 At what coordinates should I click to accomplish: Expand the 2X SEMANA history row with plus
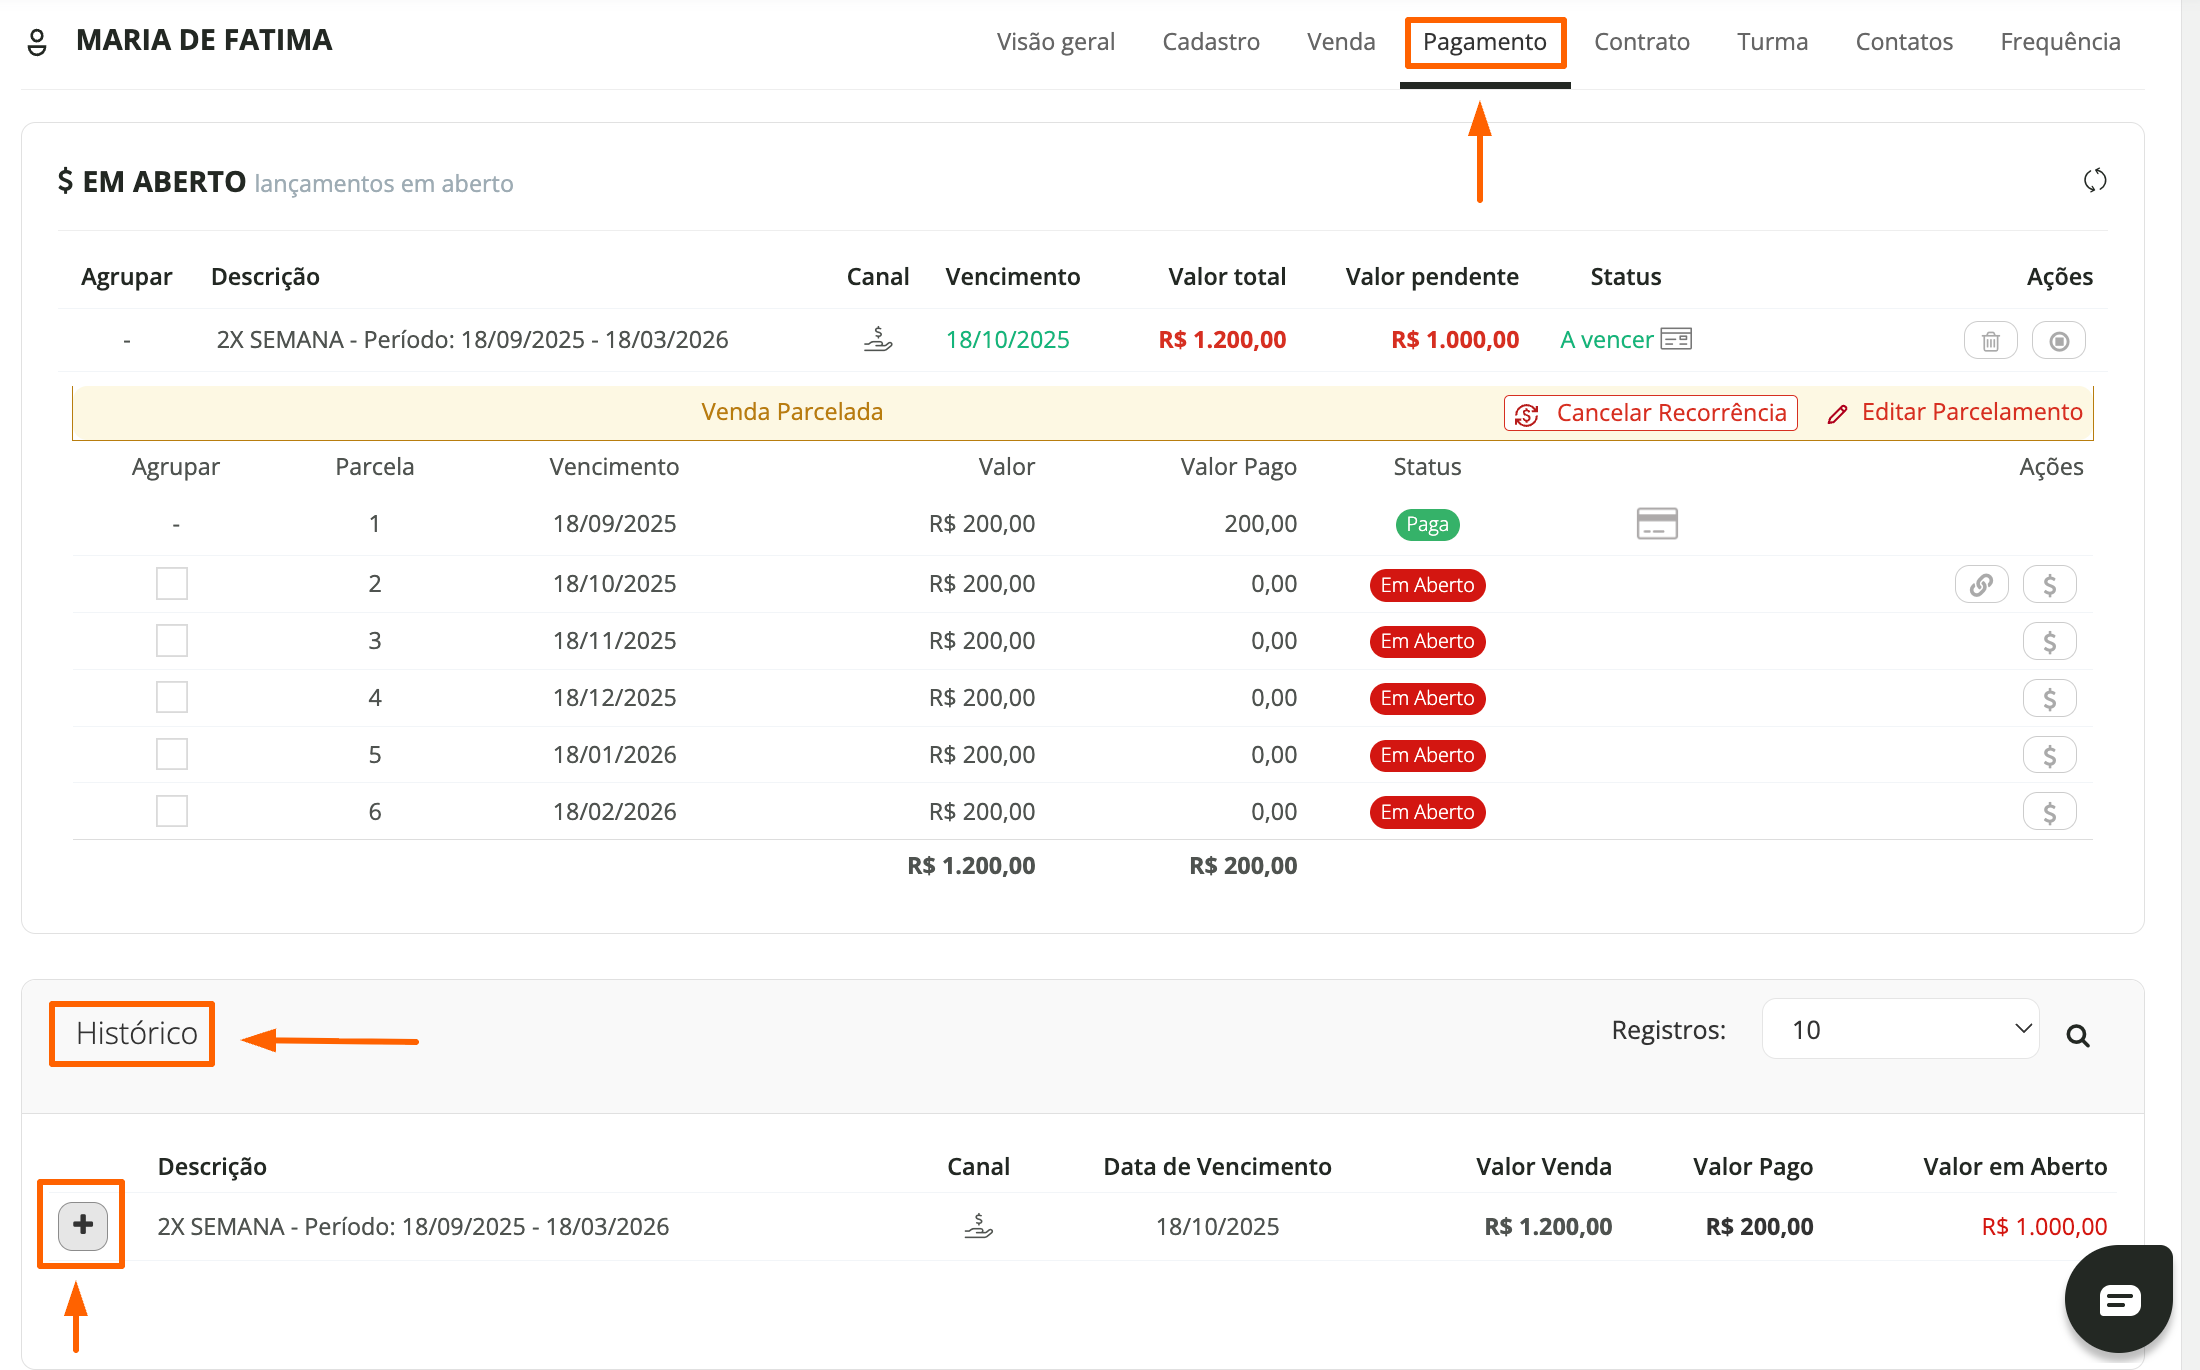[x=83, y=1225]
